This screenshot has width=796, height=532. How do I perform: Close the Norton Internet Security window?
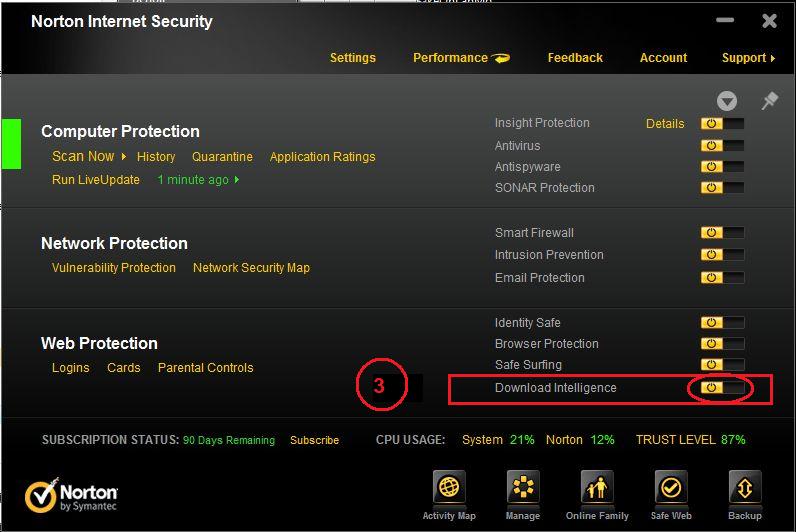[769, 21]
